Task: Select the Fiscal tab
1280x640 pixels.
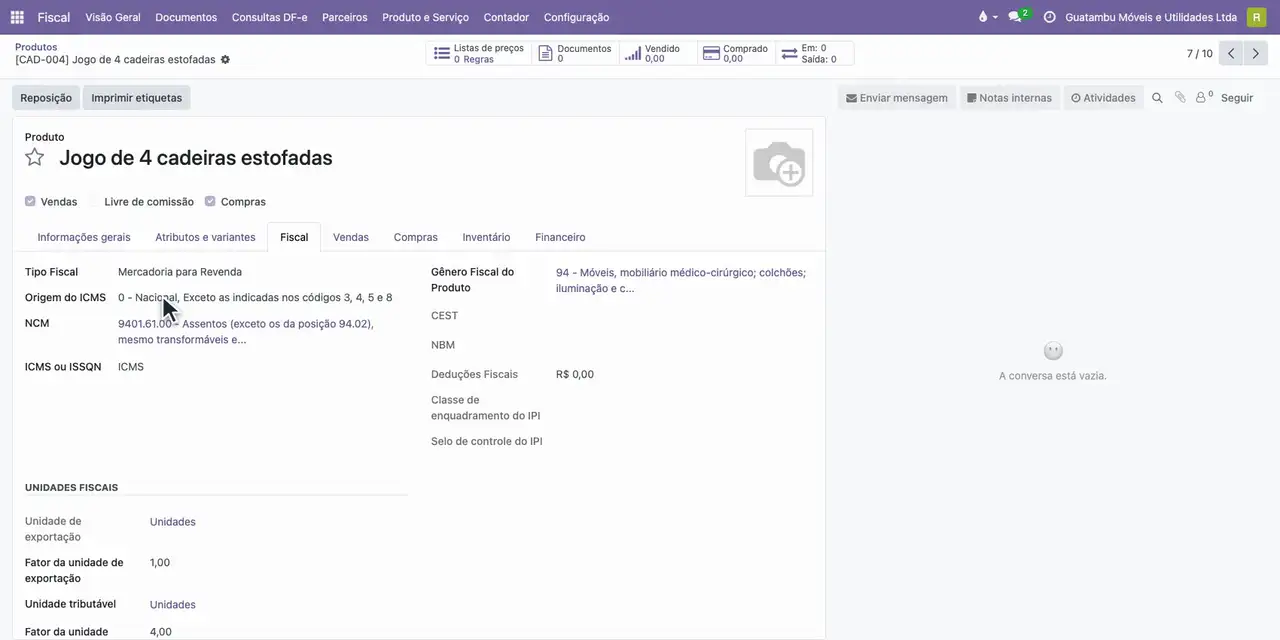Action: tap(294, 237)
